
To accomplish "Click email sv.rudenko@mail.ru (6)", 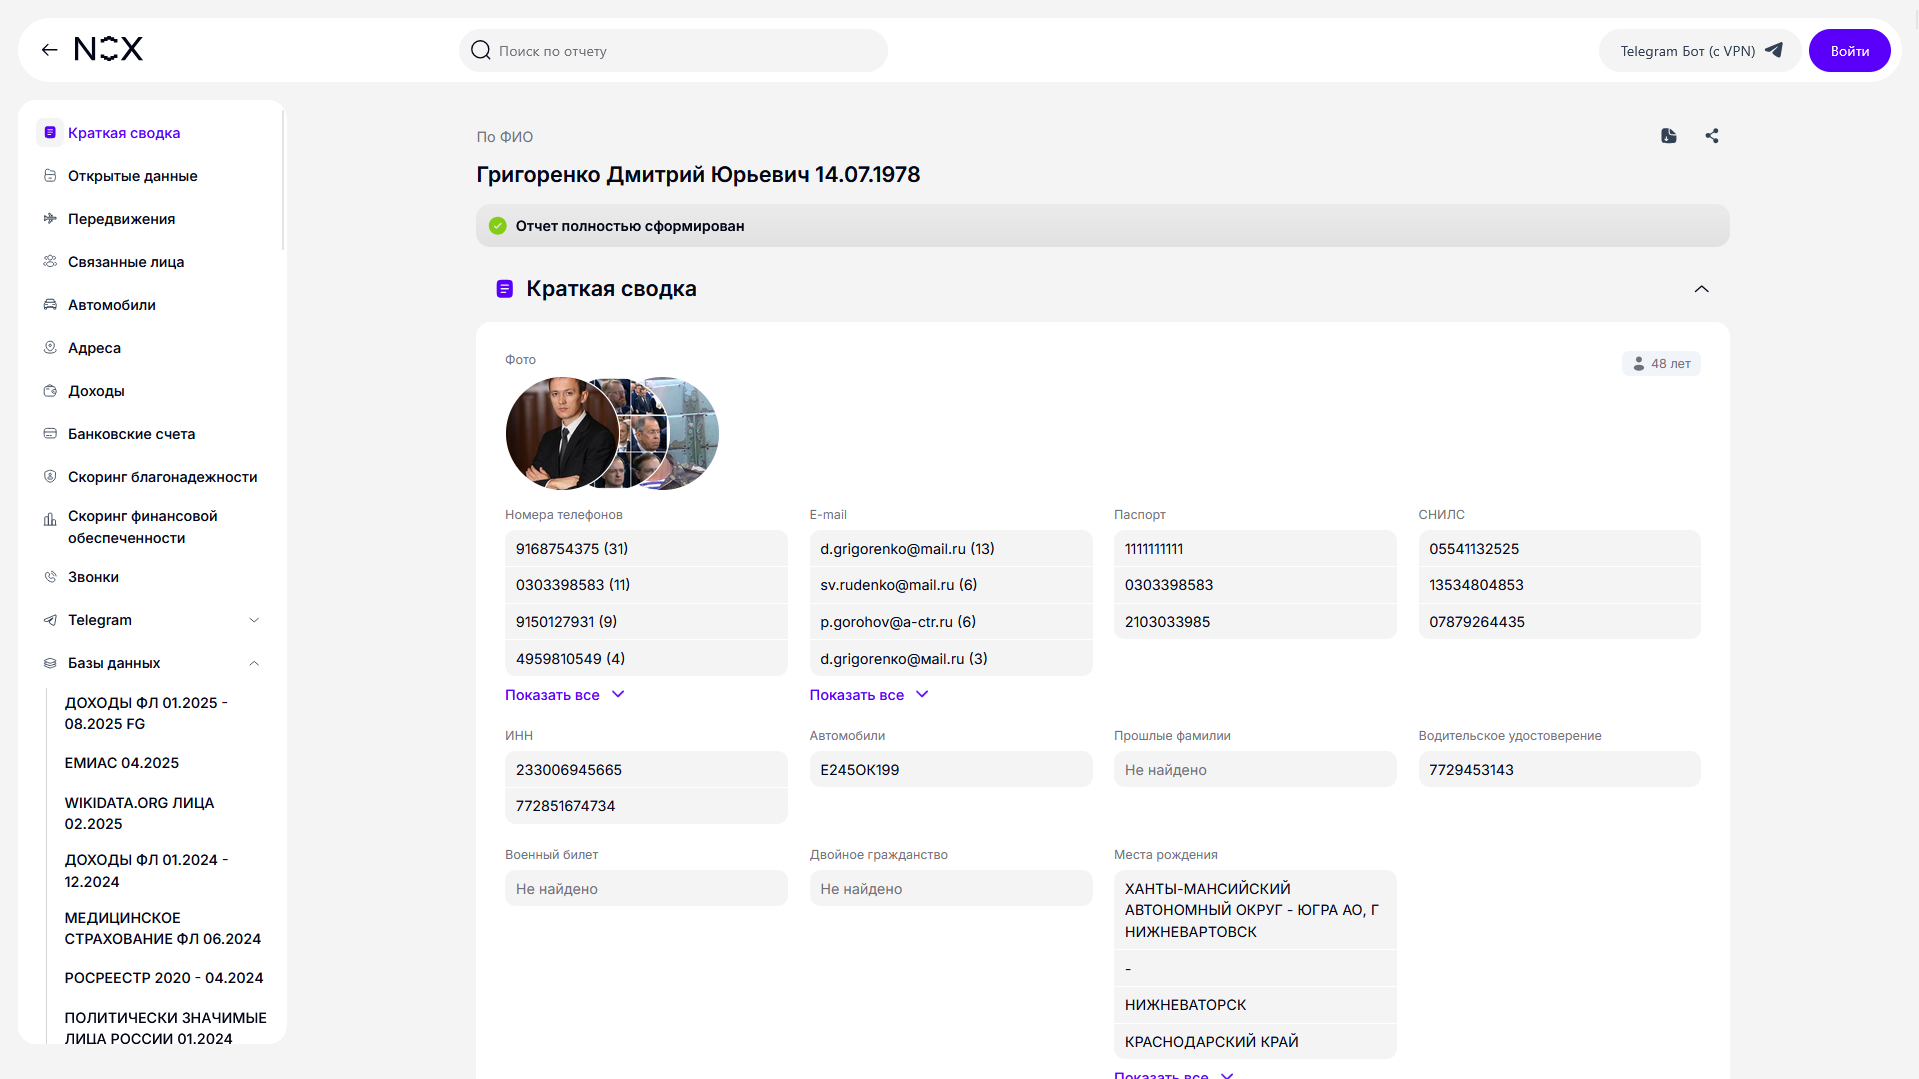I will click(951, 585).
